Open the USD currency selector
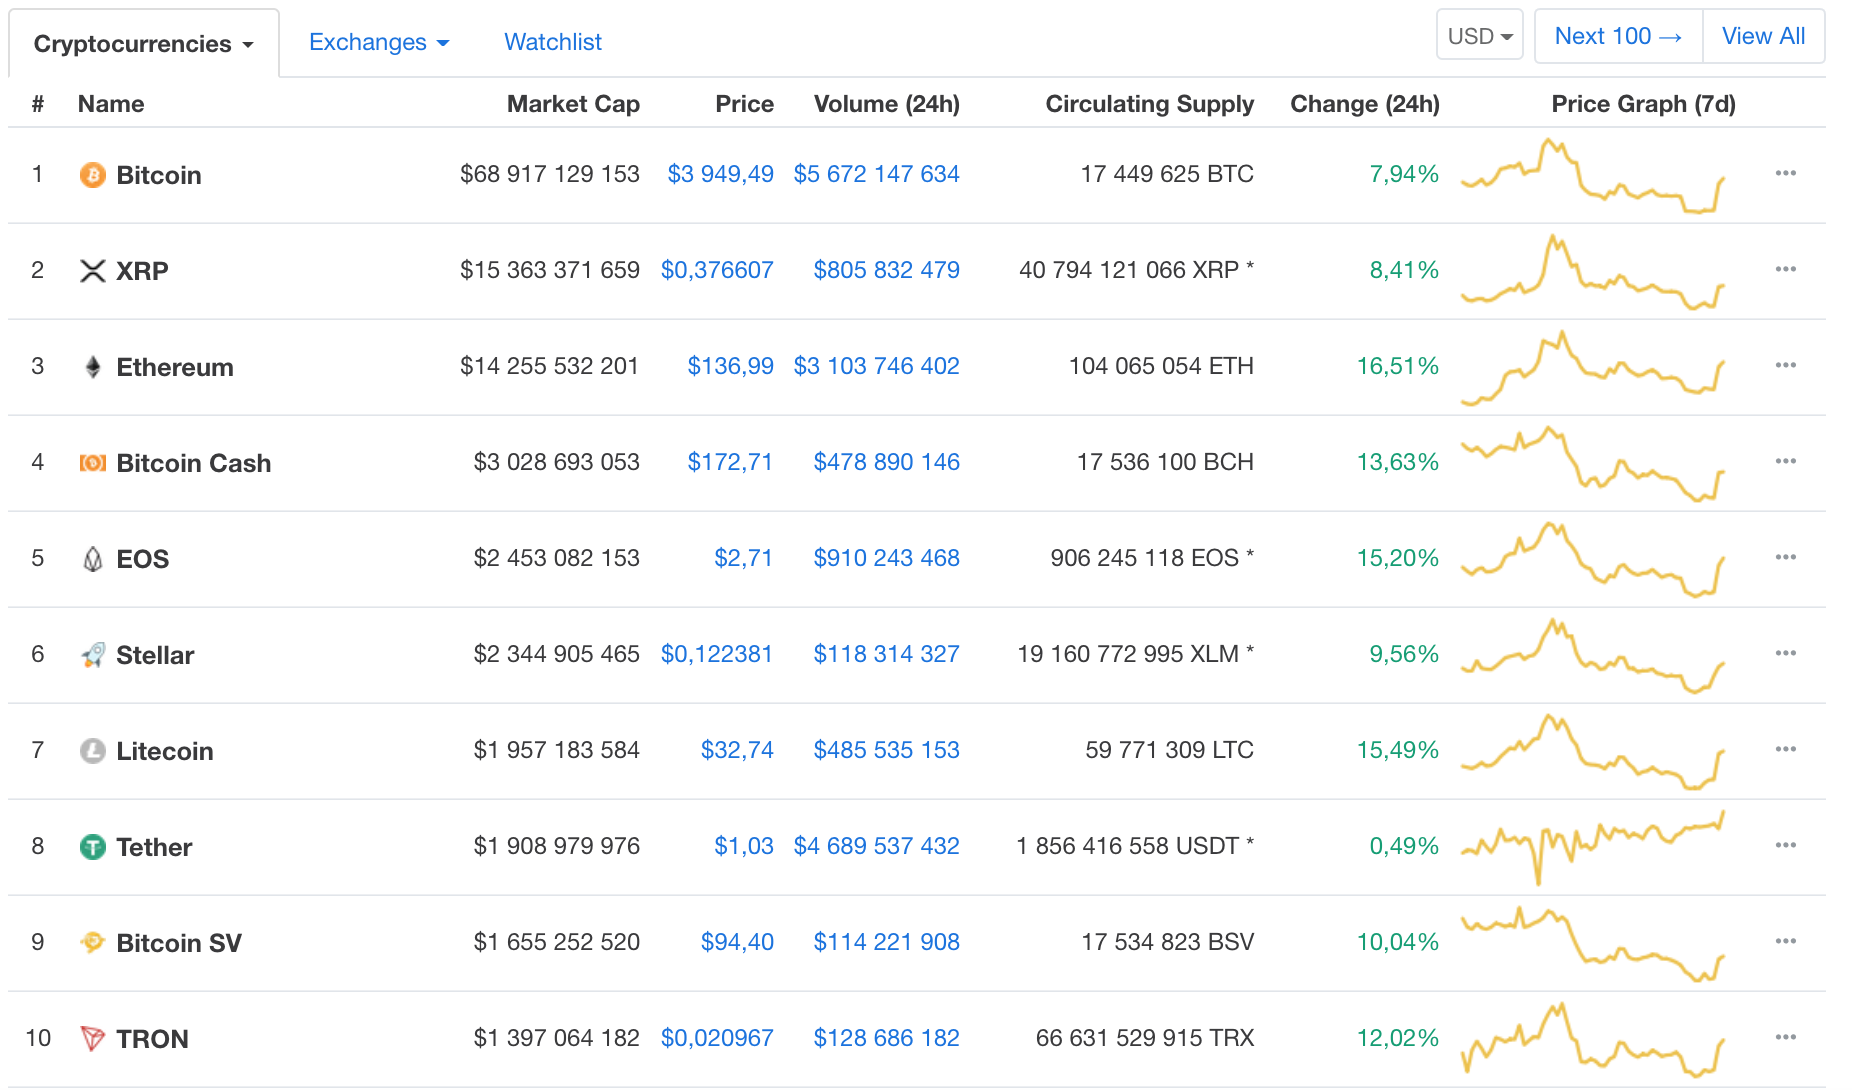Screen dimensions: 1852x1090 1479,36
